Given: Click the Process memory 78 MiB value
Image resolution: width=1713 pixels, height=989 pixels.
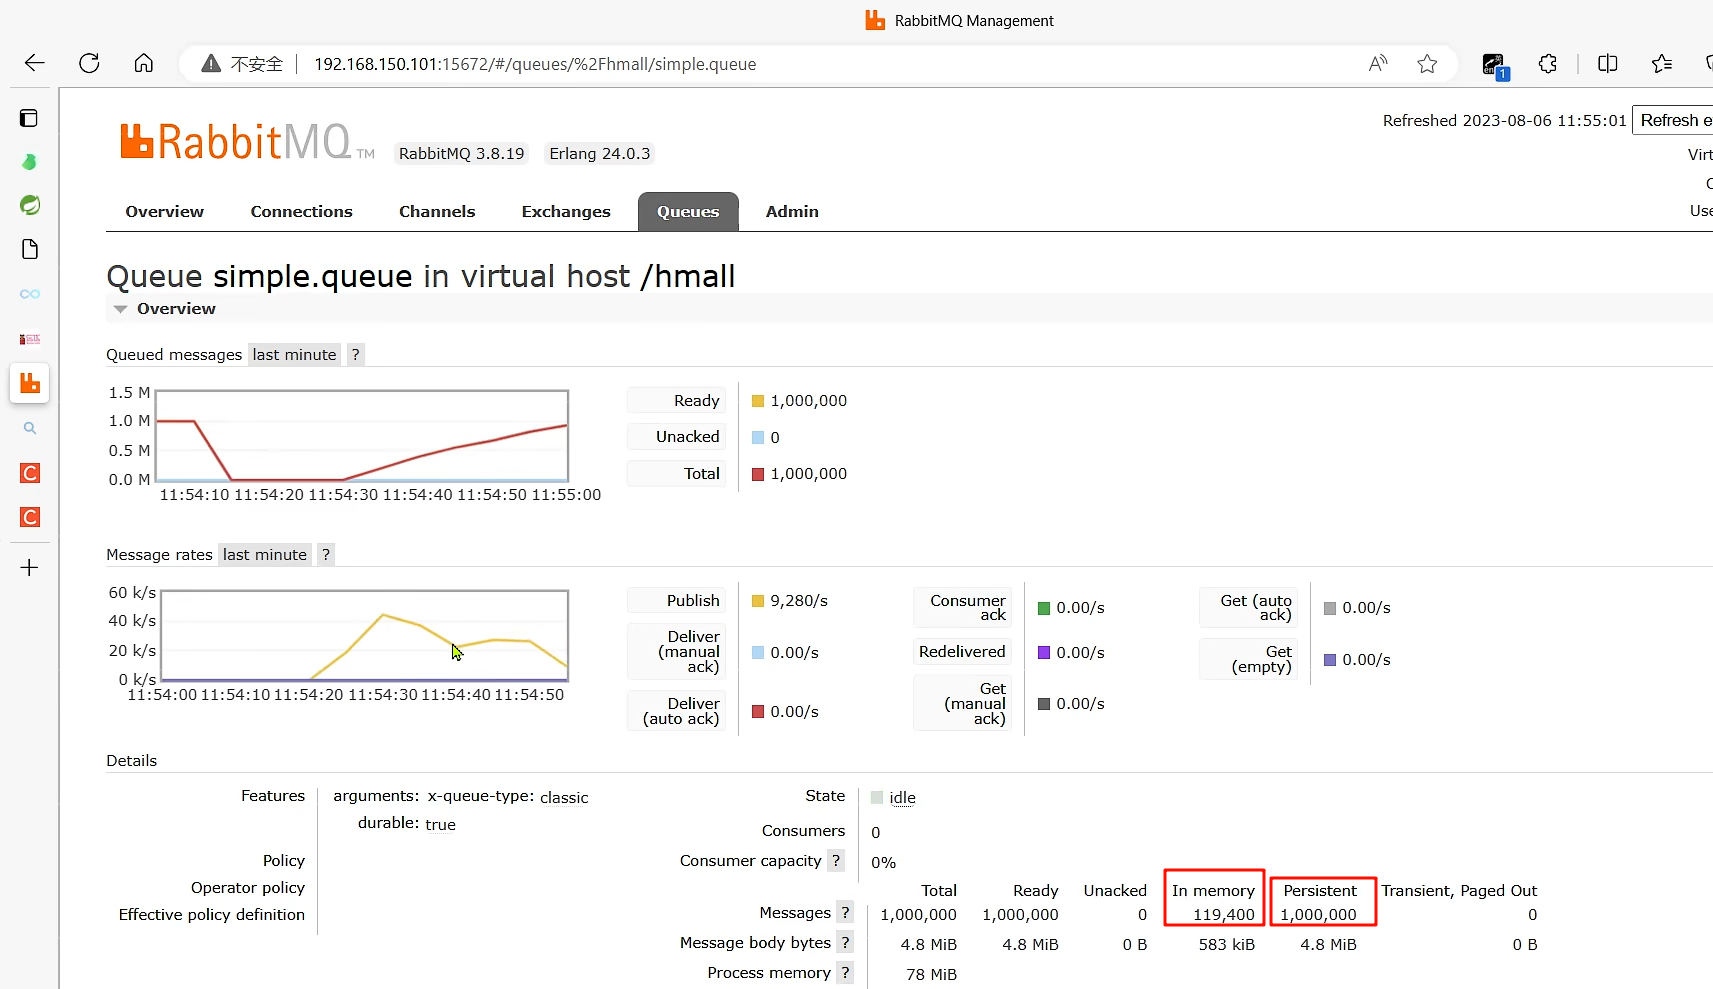Looking at the screenshot, I should click(931, 974).
